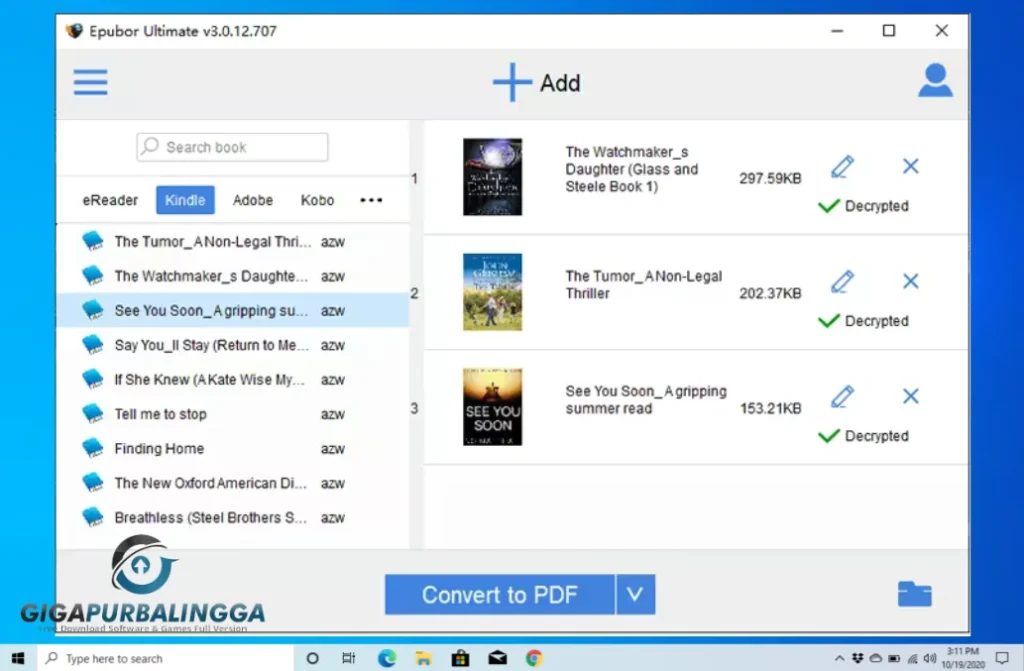
Task: Open the output folder icon
Action: [915, 593]
